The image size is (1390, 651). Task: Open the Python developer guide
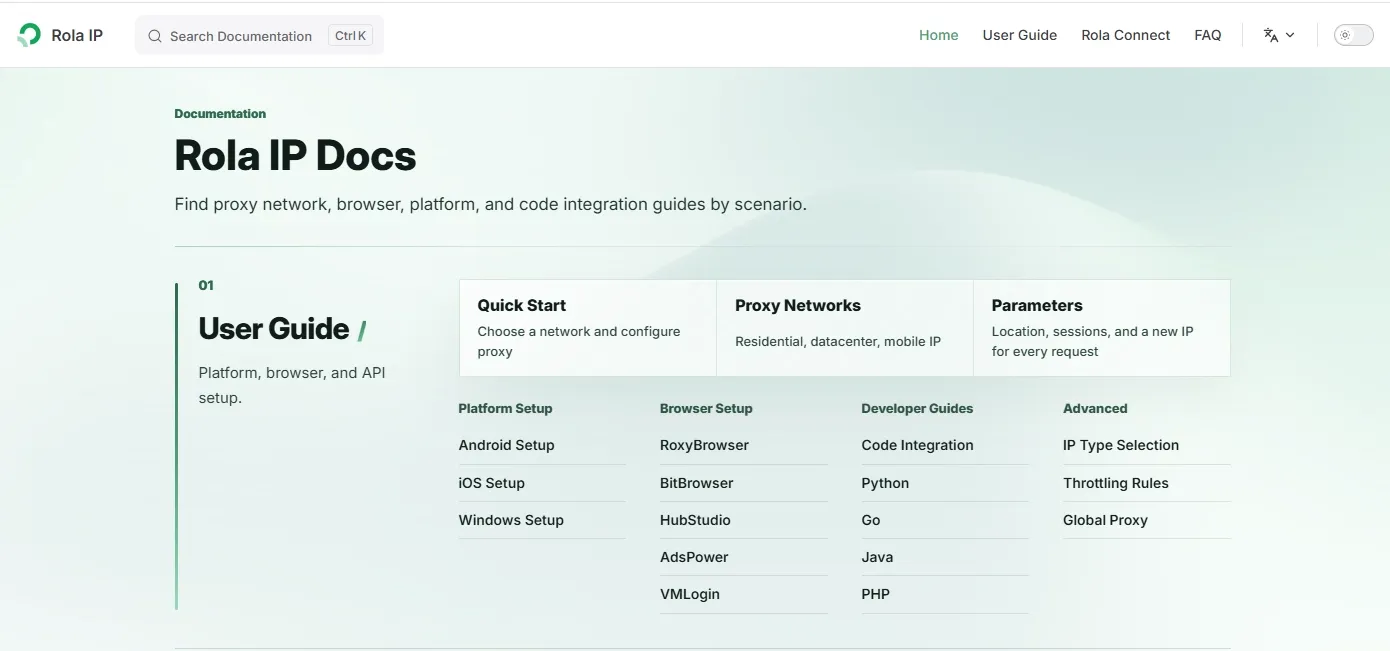coord(885,483)
